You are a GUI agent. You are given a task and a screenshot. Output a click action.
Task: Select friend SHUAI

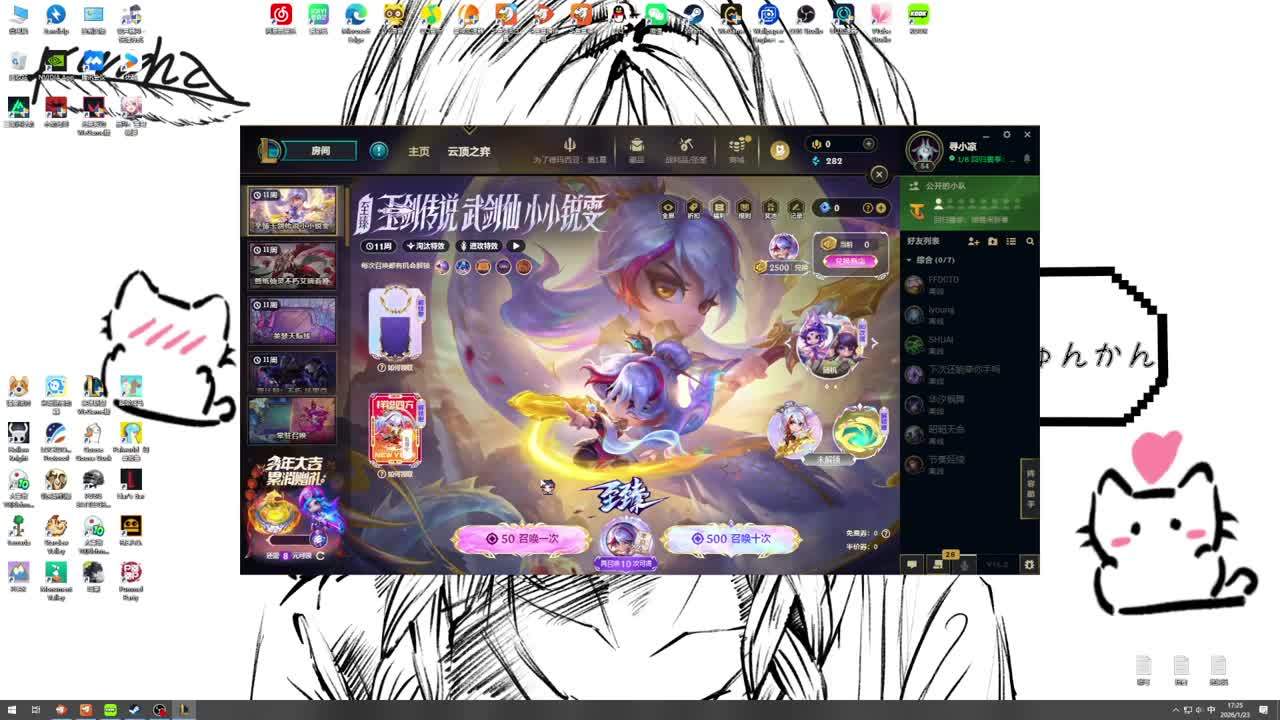(969, 345)
